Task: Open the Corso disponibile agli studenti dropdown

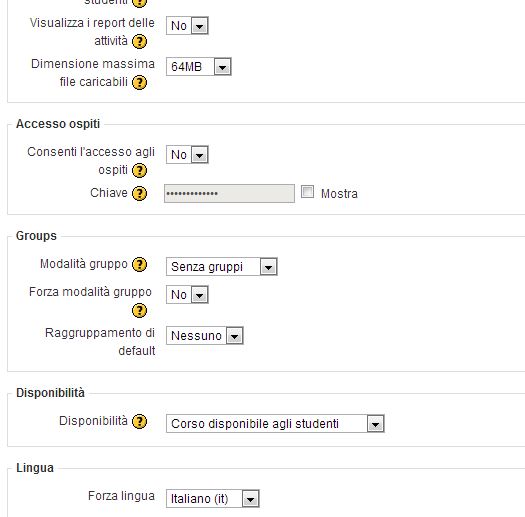Action: (x=275, y=424)
